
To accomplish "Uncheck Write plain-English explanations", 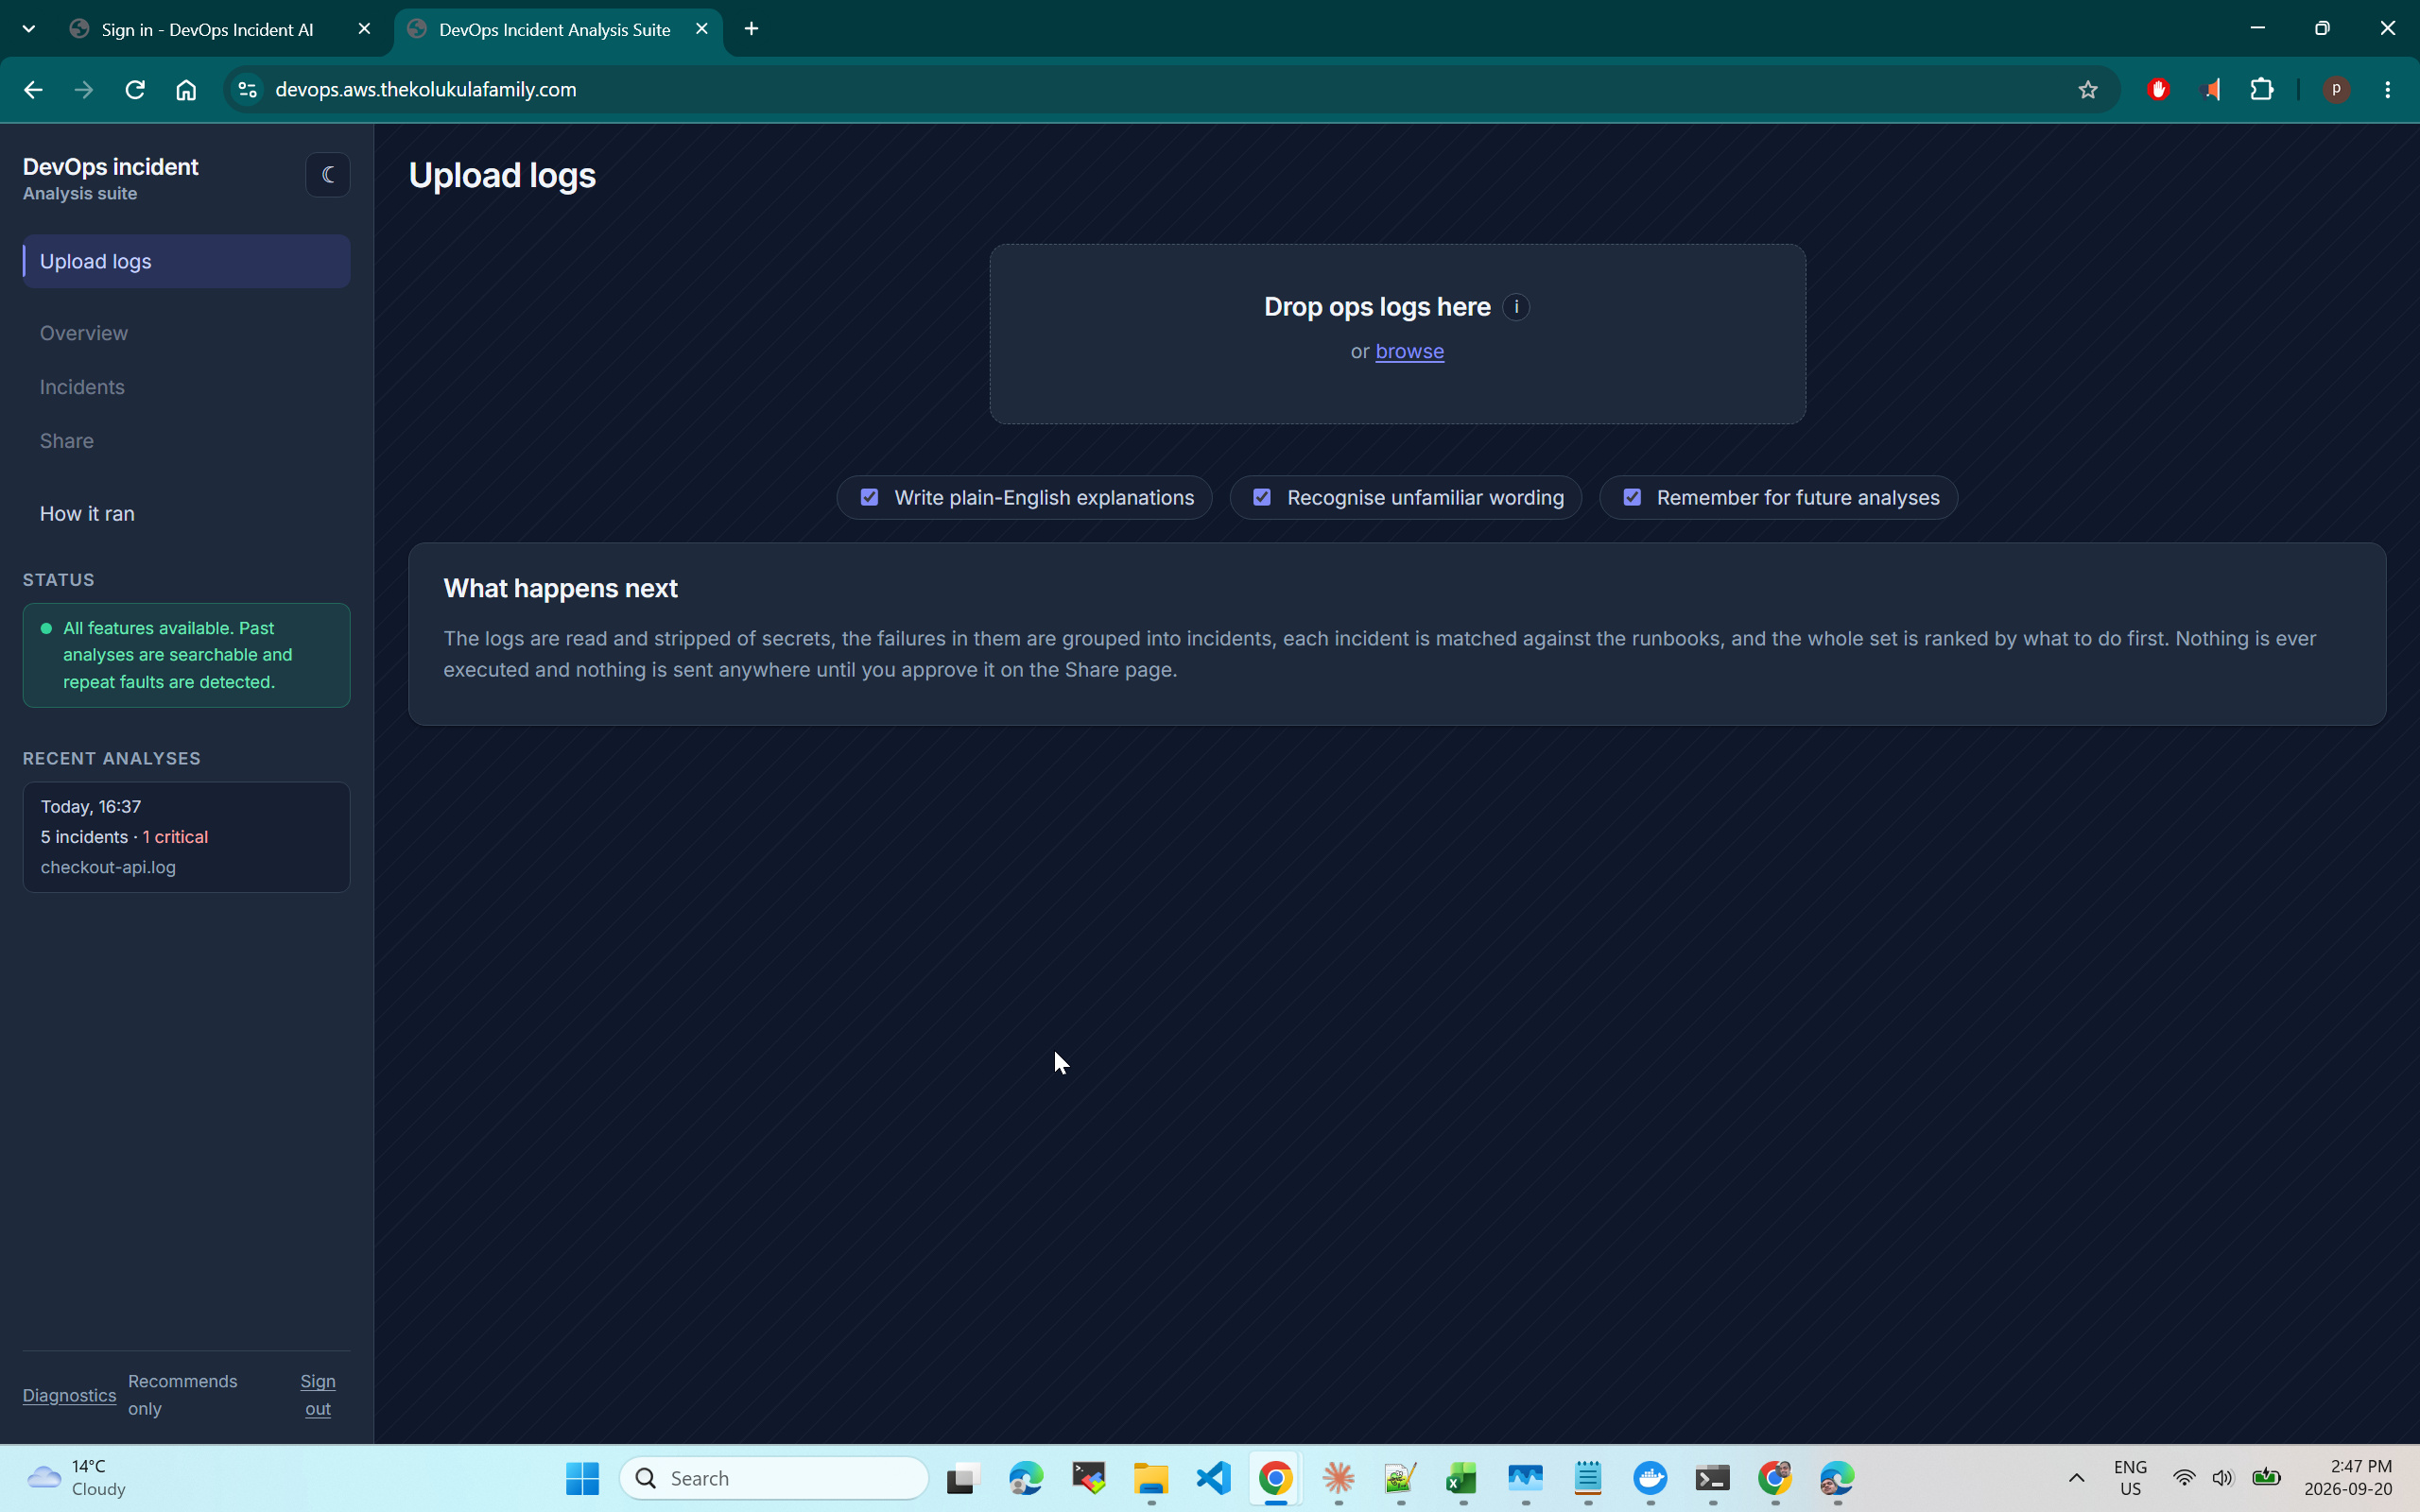I will tap(869, 497).
